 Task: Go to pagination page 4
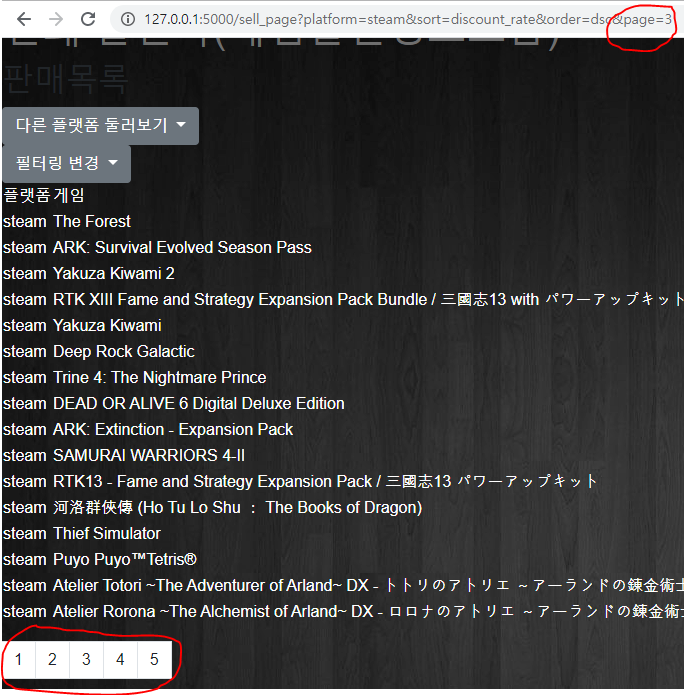(121, 660)
